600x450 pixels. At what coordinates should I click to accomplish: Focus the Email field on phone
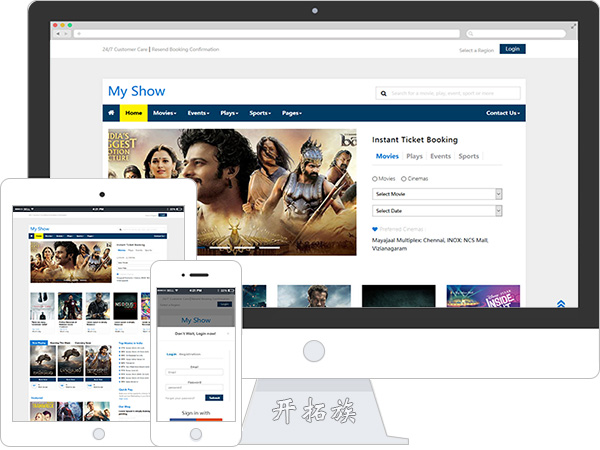pos(194,372)
